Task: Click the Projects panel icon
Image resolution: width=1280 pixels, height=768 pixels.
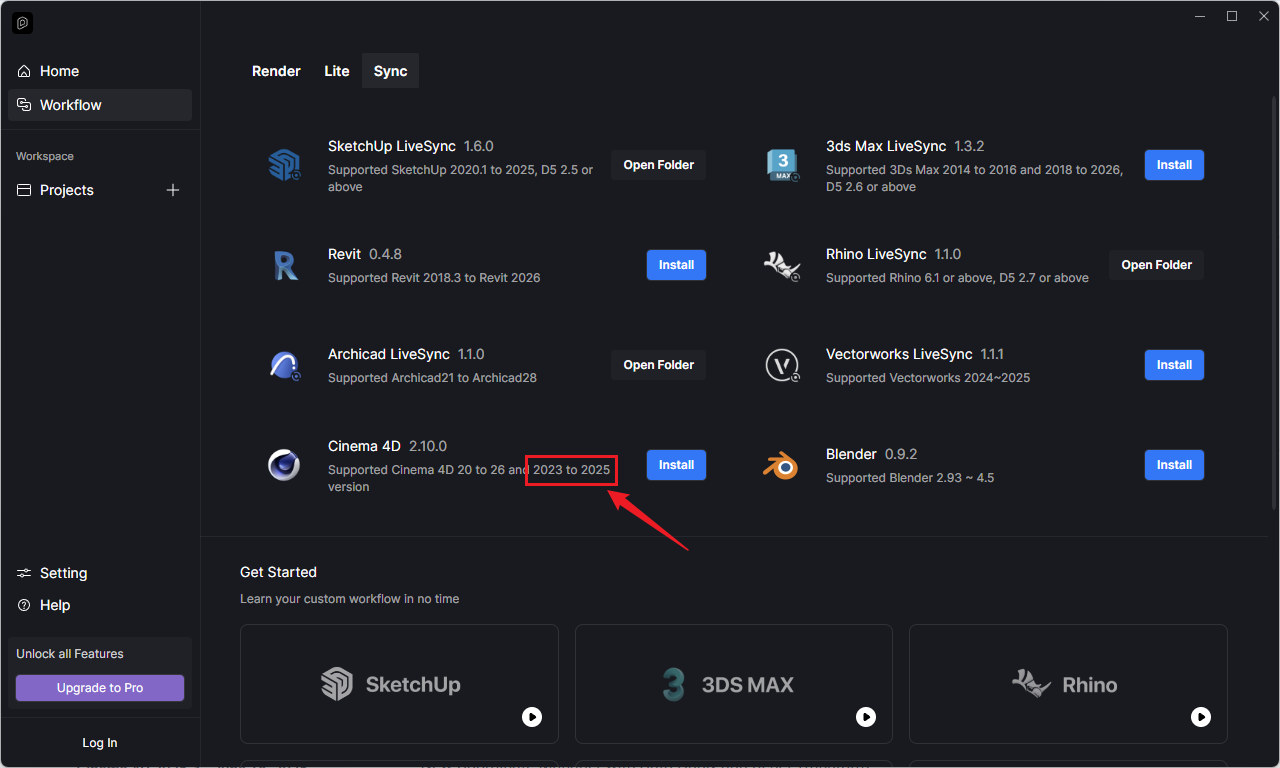Action: coord(24,190)
